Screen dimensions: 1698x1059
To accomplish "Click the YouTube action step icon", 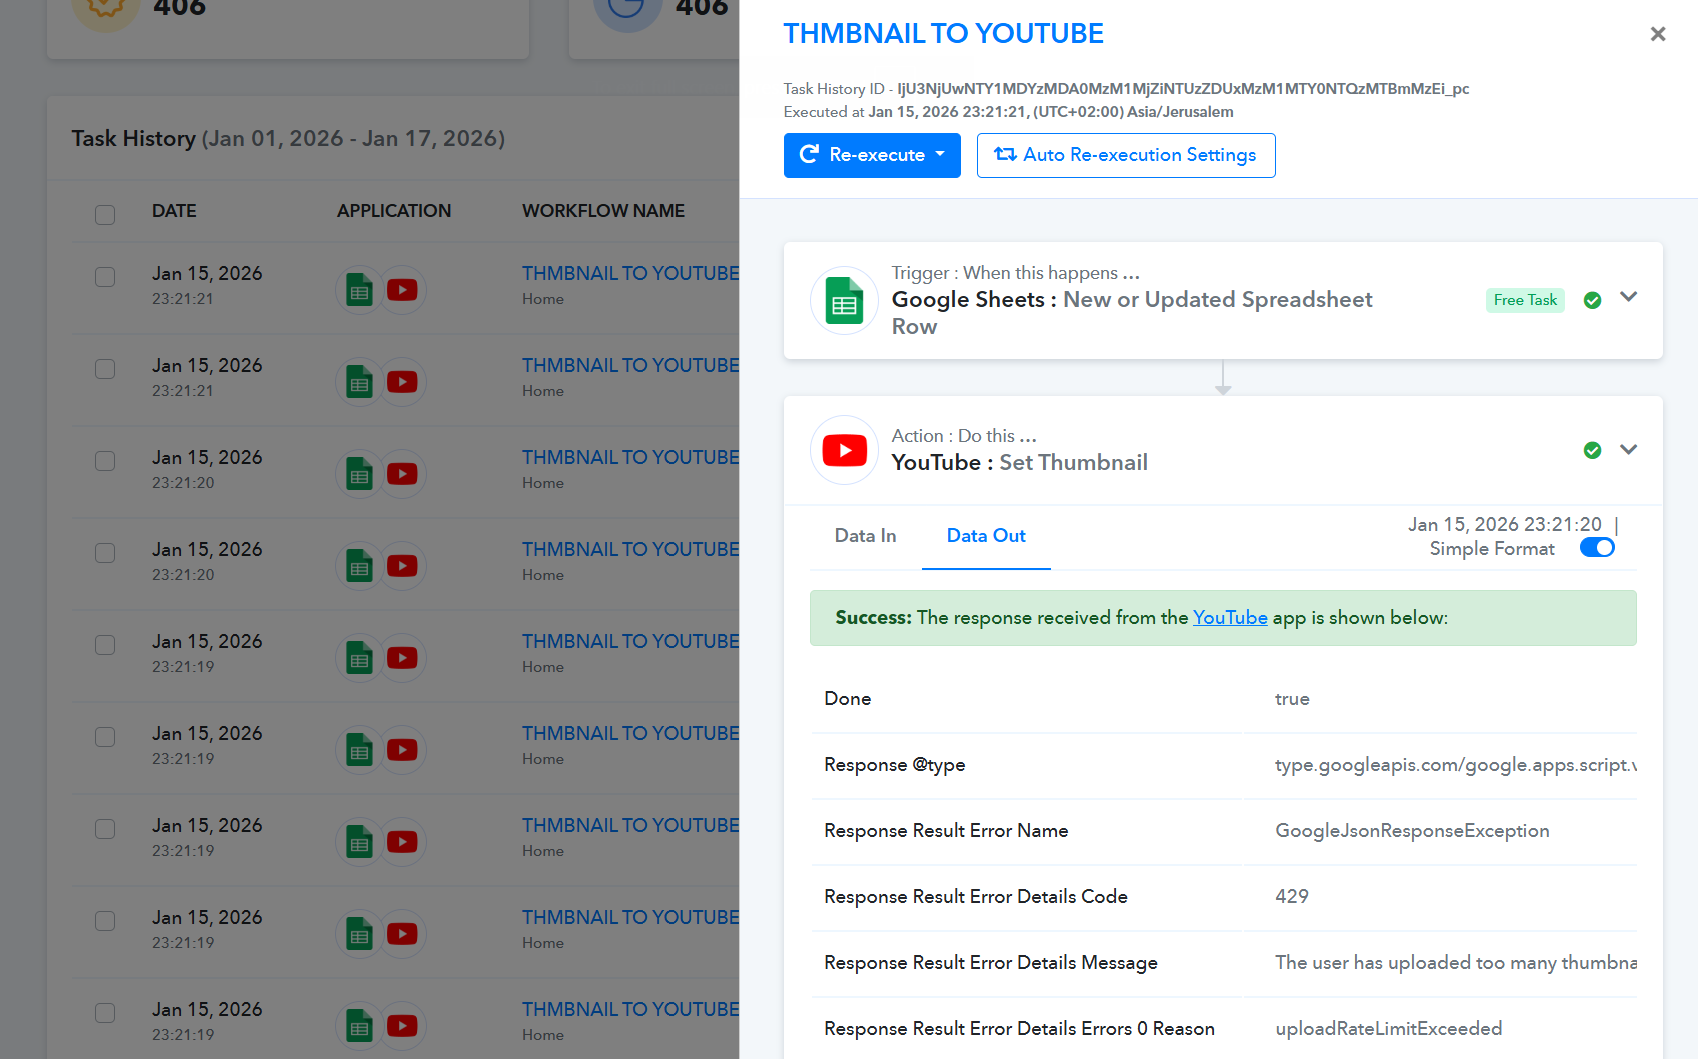I will point(844,451).
